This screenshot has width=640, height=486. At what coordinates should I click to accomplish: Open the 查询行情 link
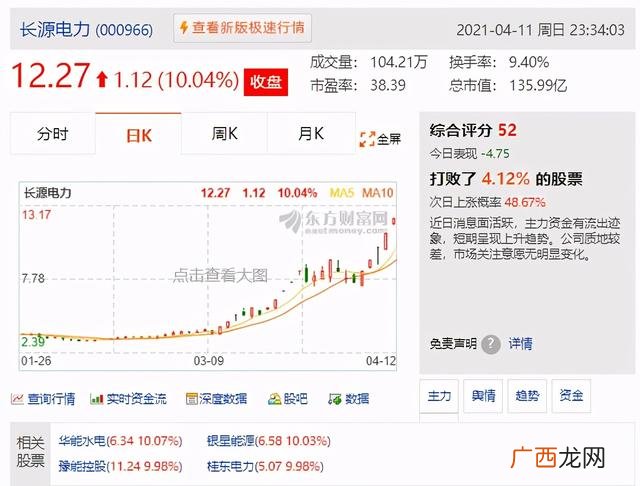(x=51, y=399)
